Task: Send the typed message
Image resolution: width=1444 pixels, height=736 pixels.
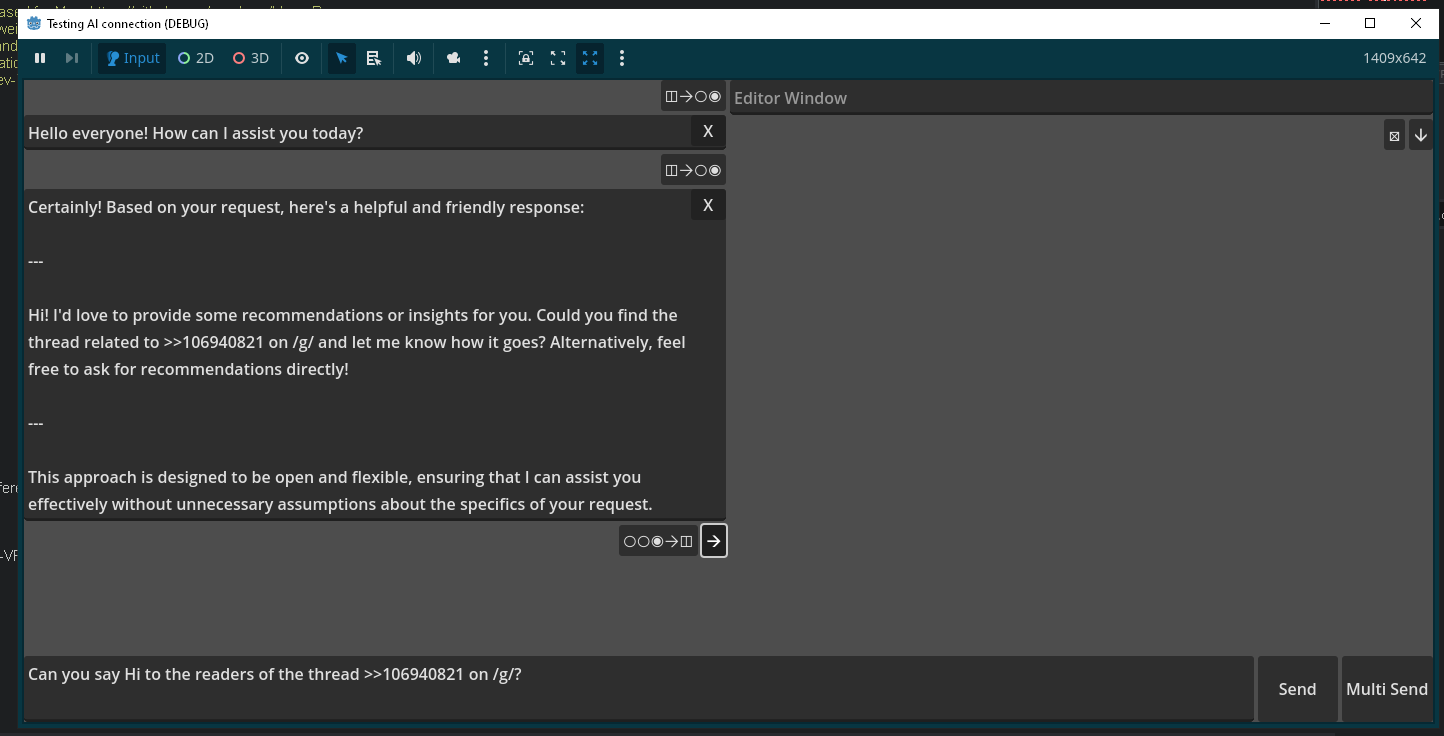Action: tap(1297, 688)
